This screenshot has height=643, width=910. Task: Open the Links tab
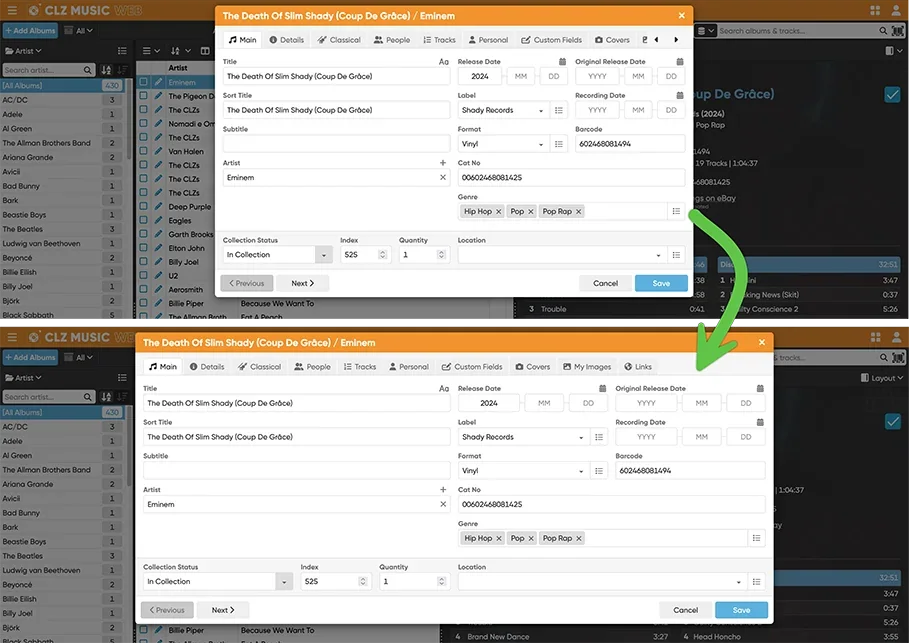click(638, 367)
